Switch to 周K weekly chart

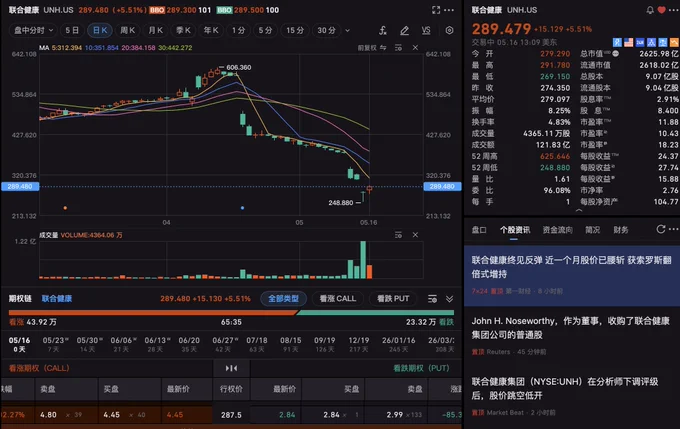tap(128, 30)
